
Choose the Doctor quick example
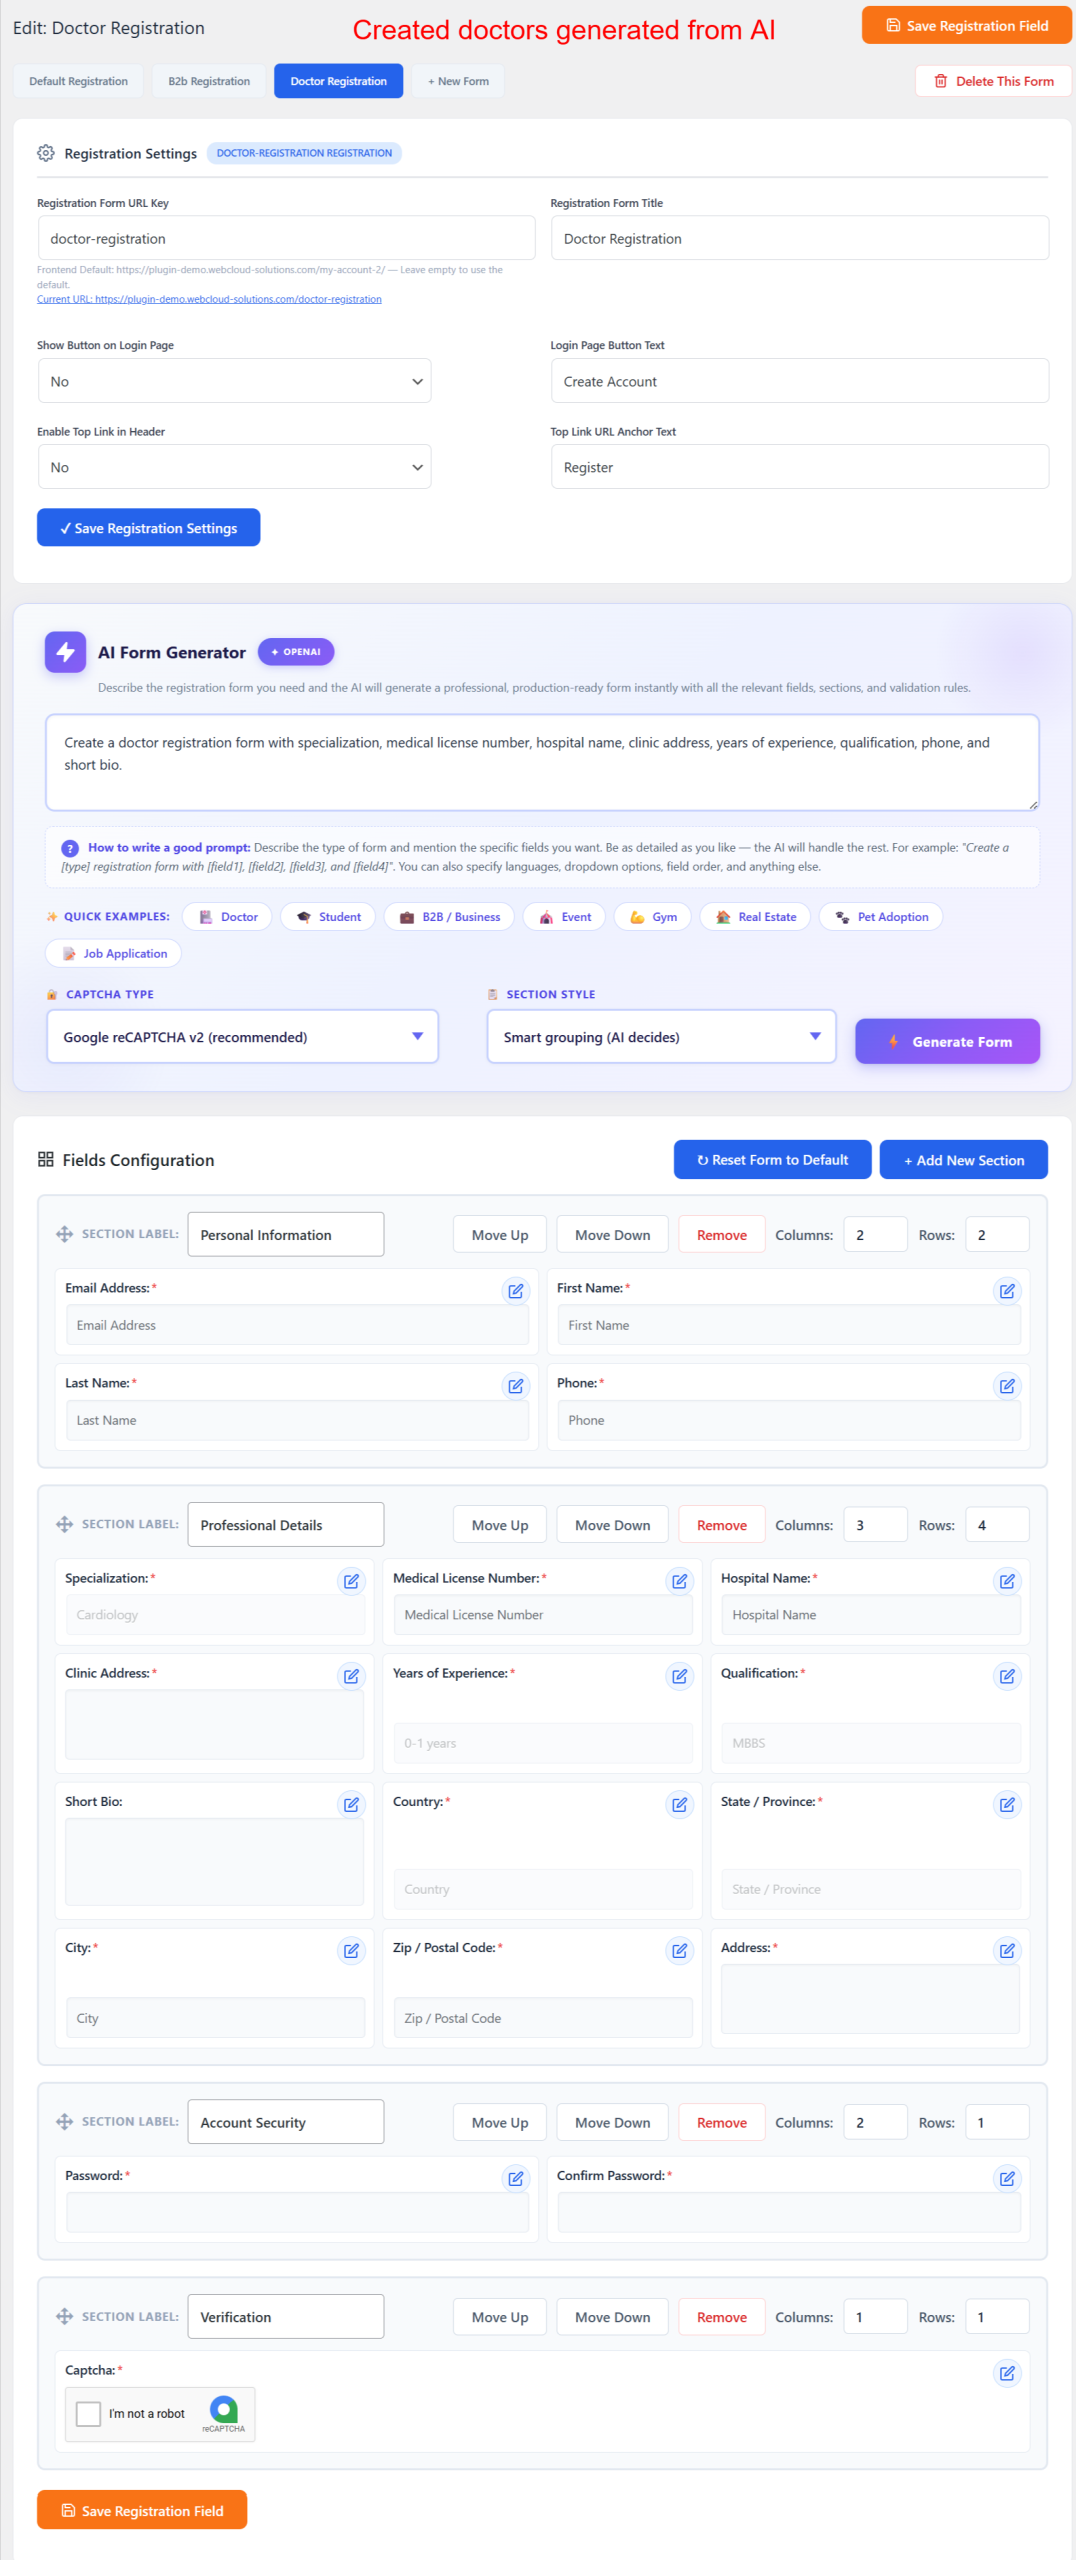tap(228, 917)
